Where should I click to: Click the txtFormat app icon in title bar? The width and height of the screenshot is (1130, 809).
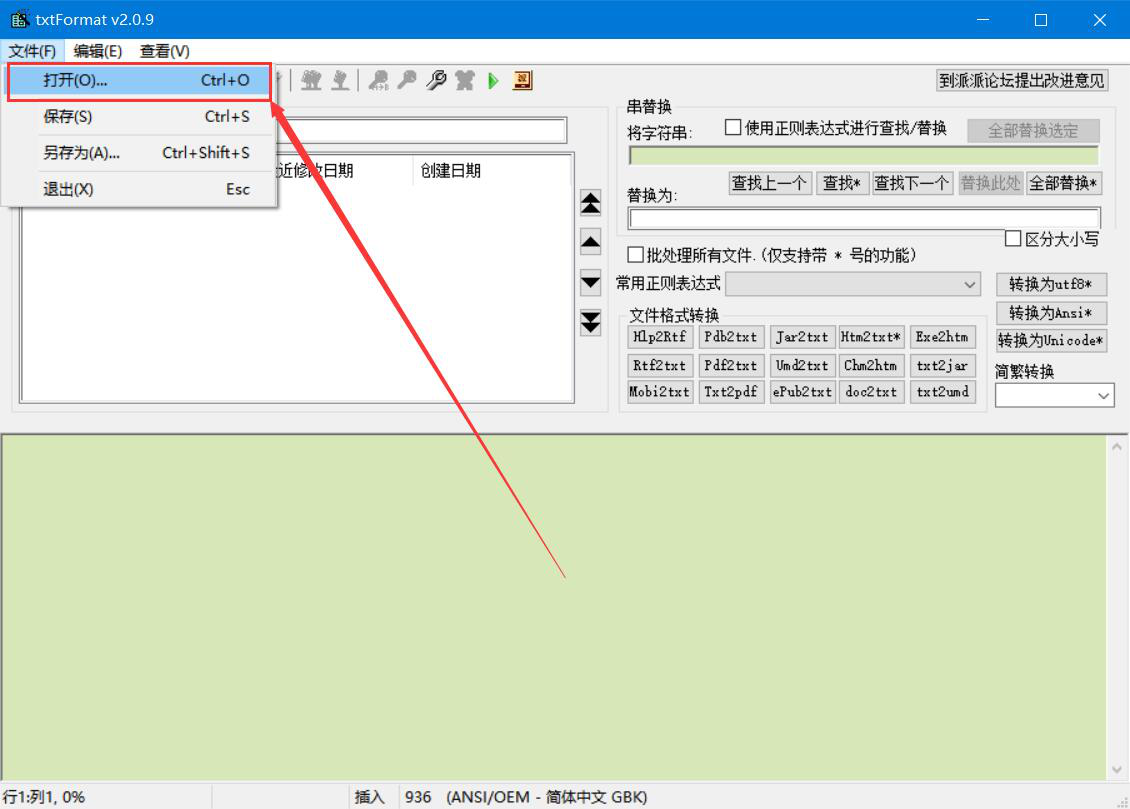coord(19,19)
